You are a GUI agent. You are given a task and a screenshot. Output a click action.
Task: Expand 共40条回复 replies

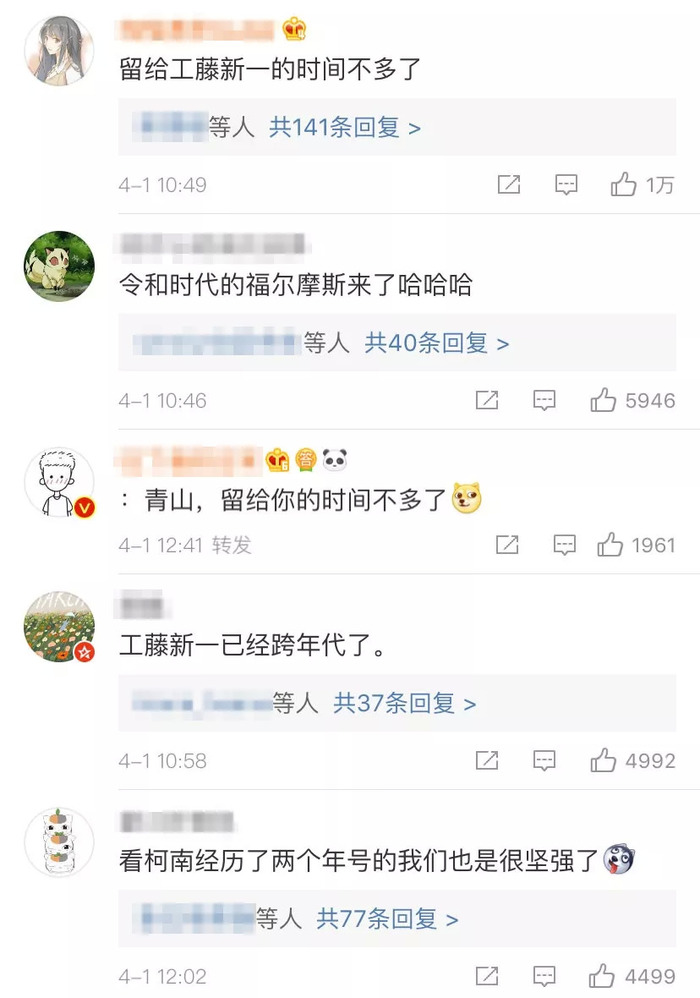coord(437,344)
